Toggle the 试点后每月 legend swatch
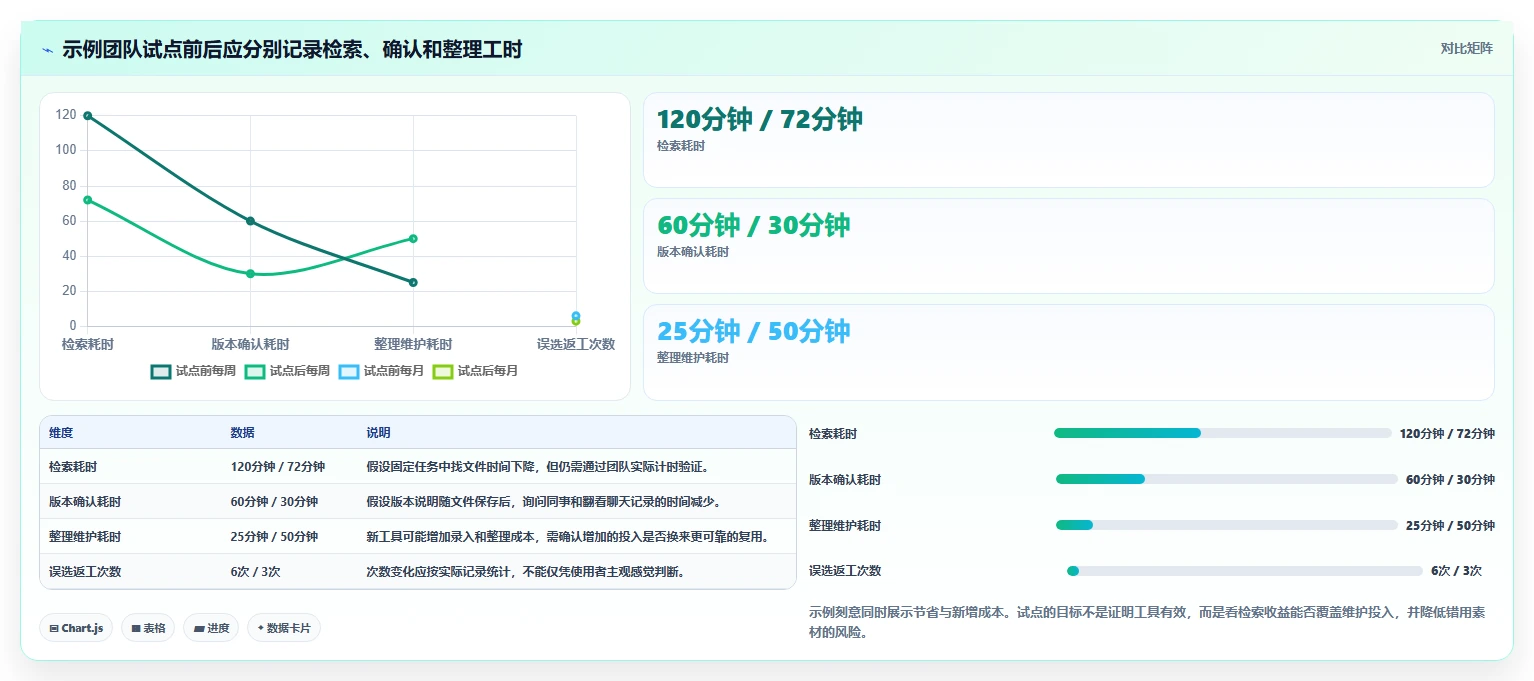 443,371
